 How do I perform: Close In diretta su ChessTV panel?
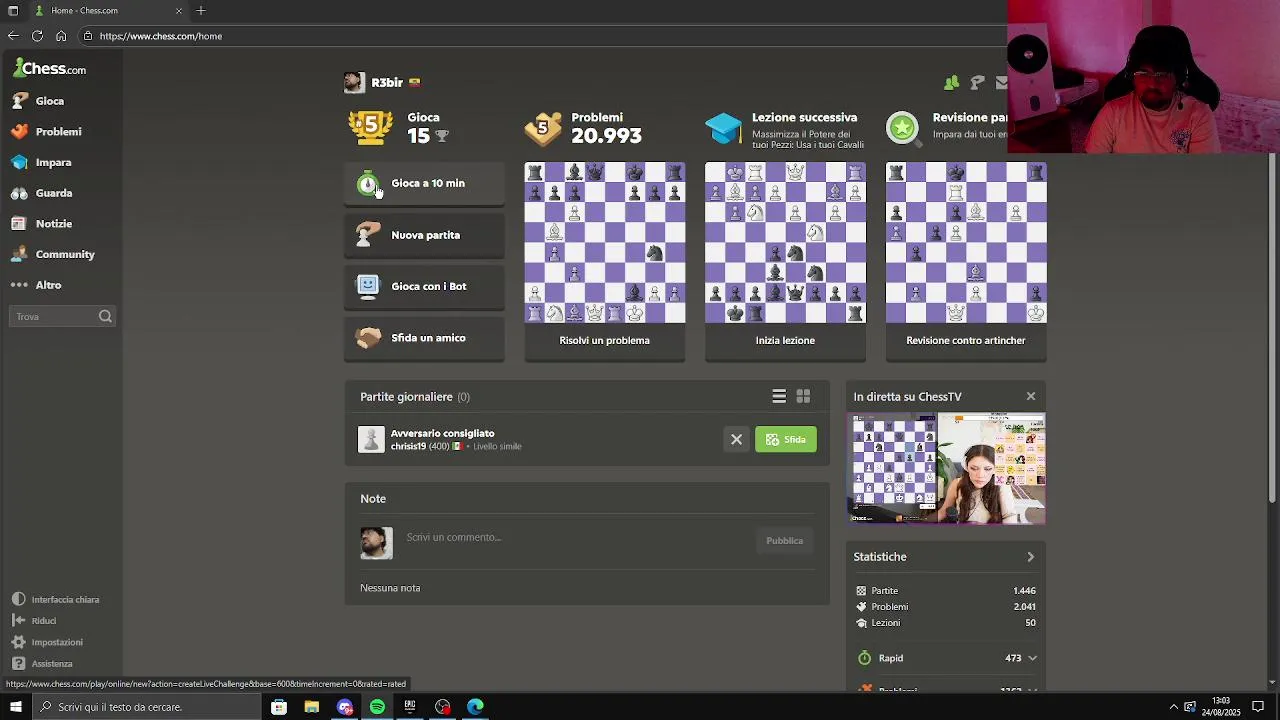pos(1031,397)
